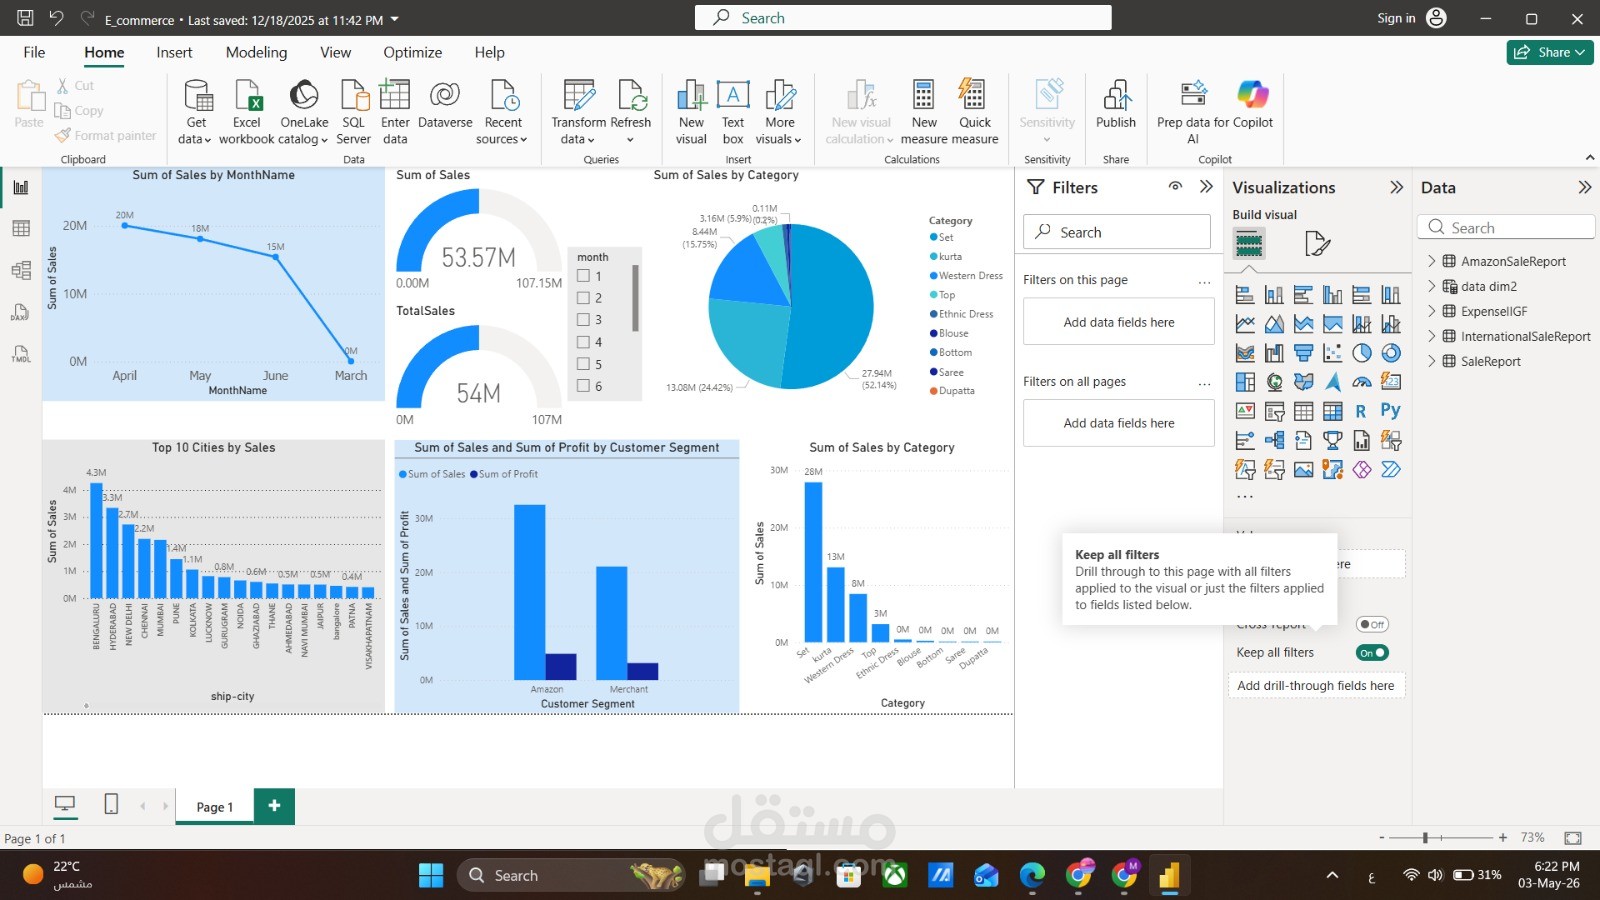Viewport: 1600px width, 900px height.
Task: Open DAX query view in left sidebar
Action: pos(21,313)
